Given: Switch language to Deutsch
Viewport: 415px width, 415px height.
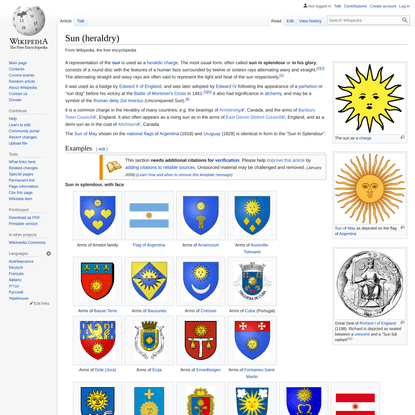Looking at the screenshot, I should (16, 267).
